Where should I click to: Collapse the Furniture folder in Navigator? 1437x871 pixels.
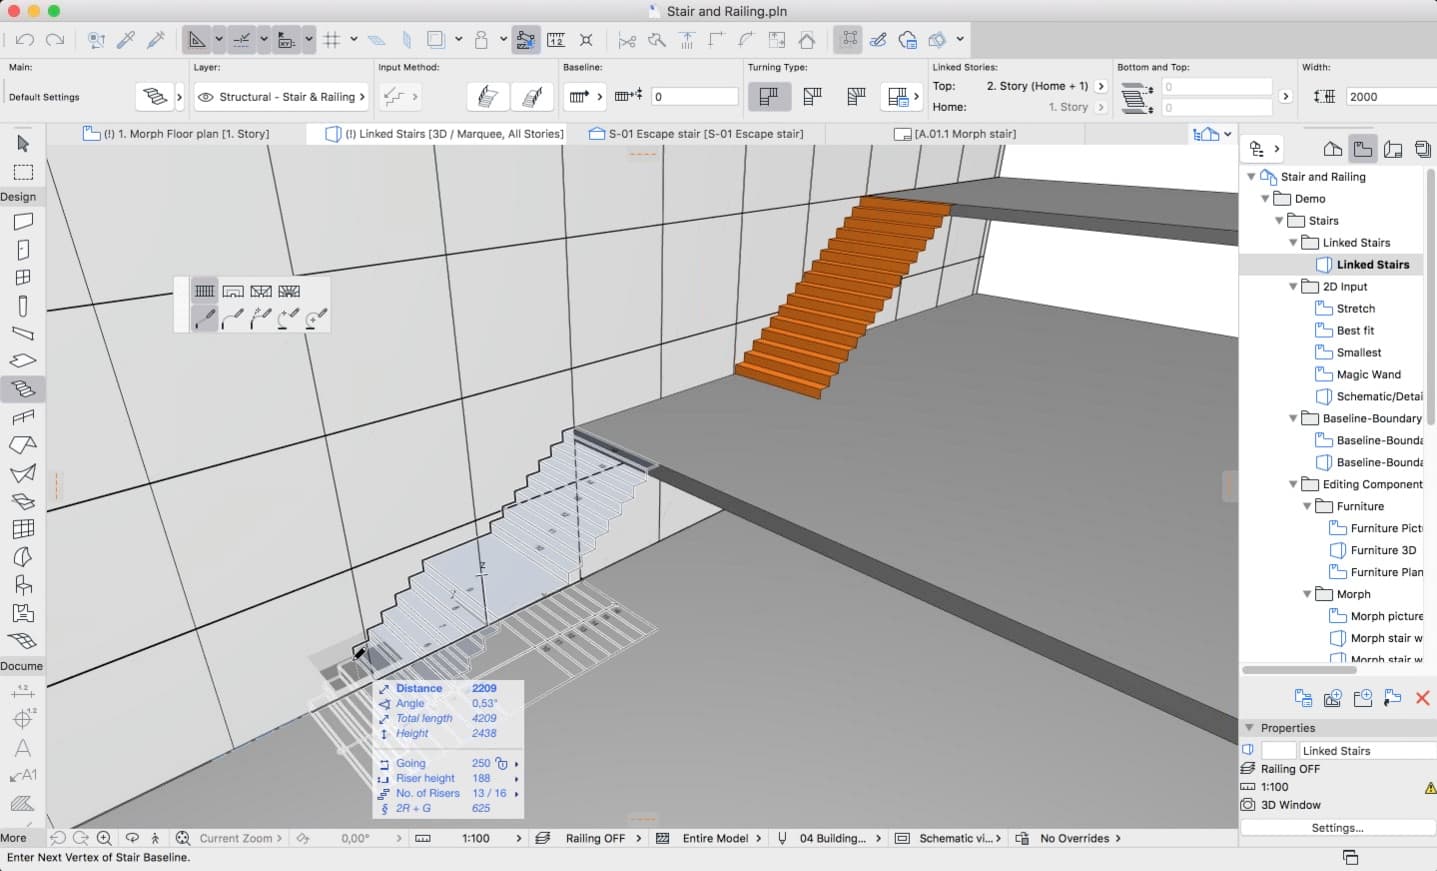click(1307, 507)
